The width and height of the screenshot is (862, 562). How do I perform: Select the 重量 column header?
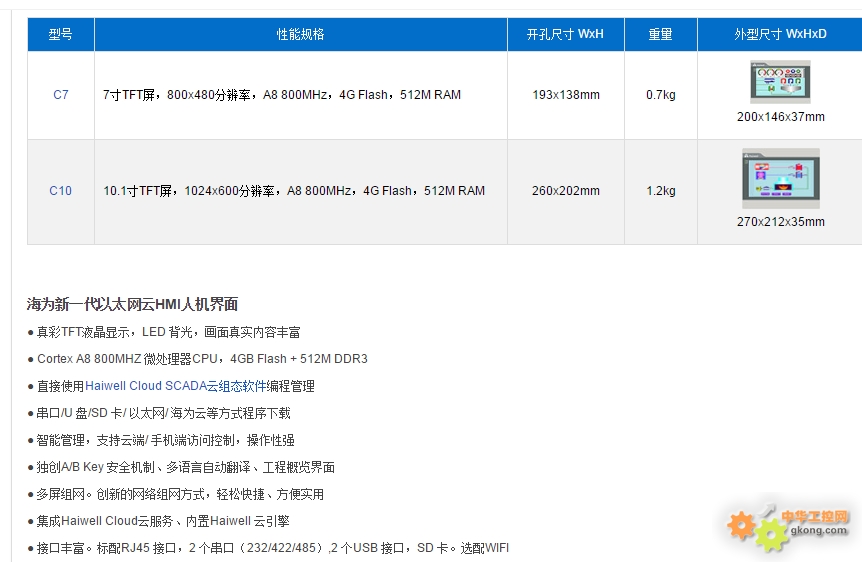click(661, 34)
